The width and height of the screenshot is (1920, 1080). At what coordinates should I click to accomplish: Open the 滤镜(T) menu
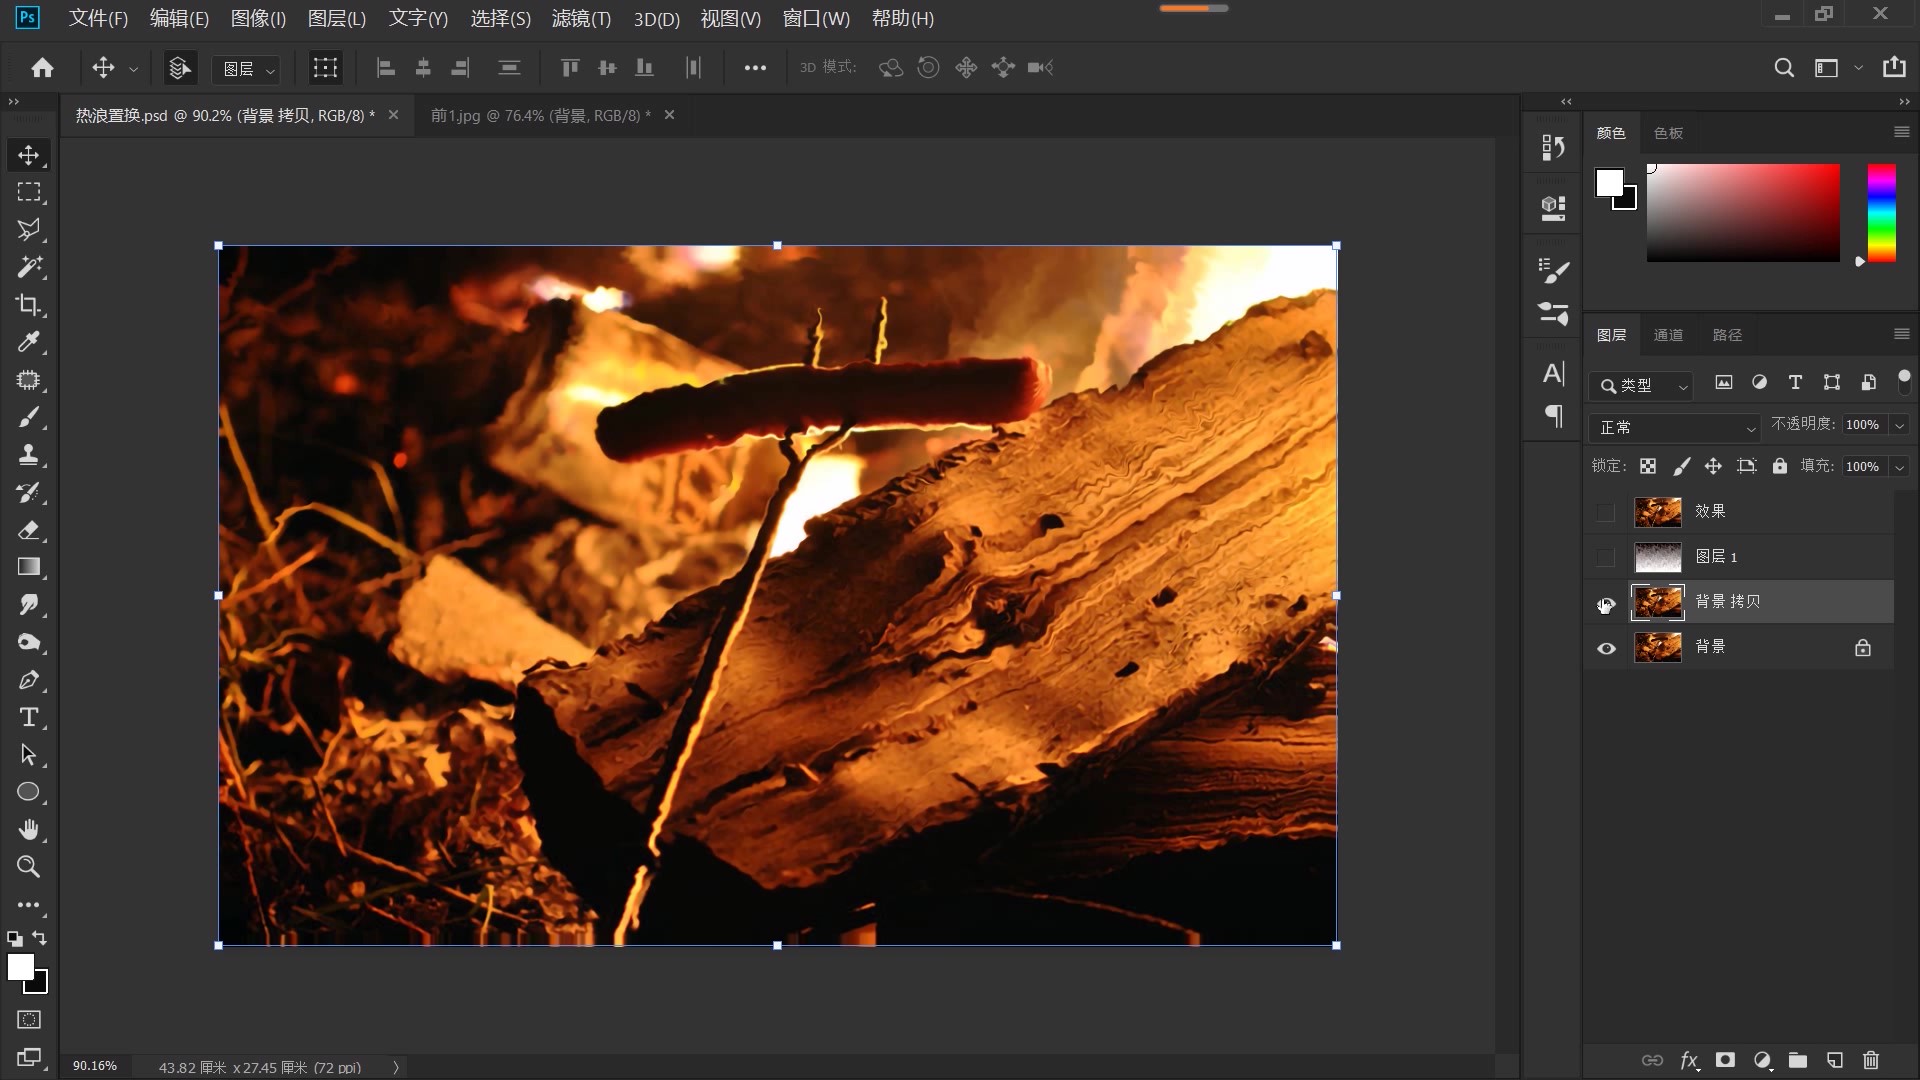tap(581, 18)
